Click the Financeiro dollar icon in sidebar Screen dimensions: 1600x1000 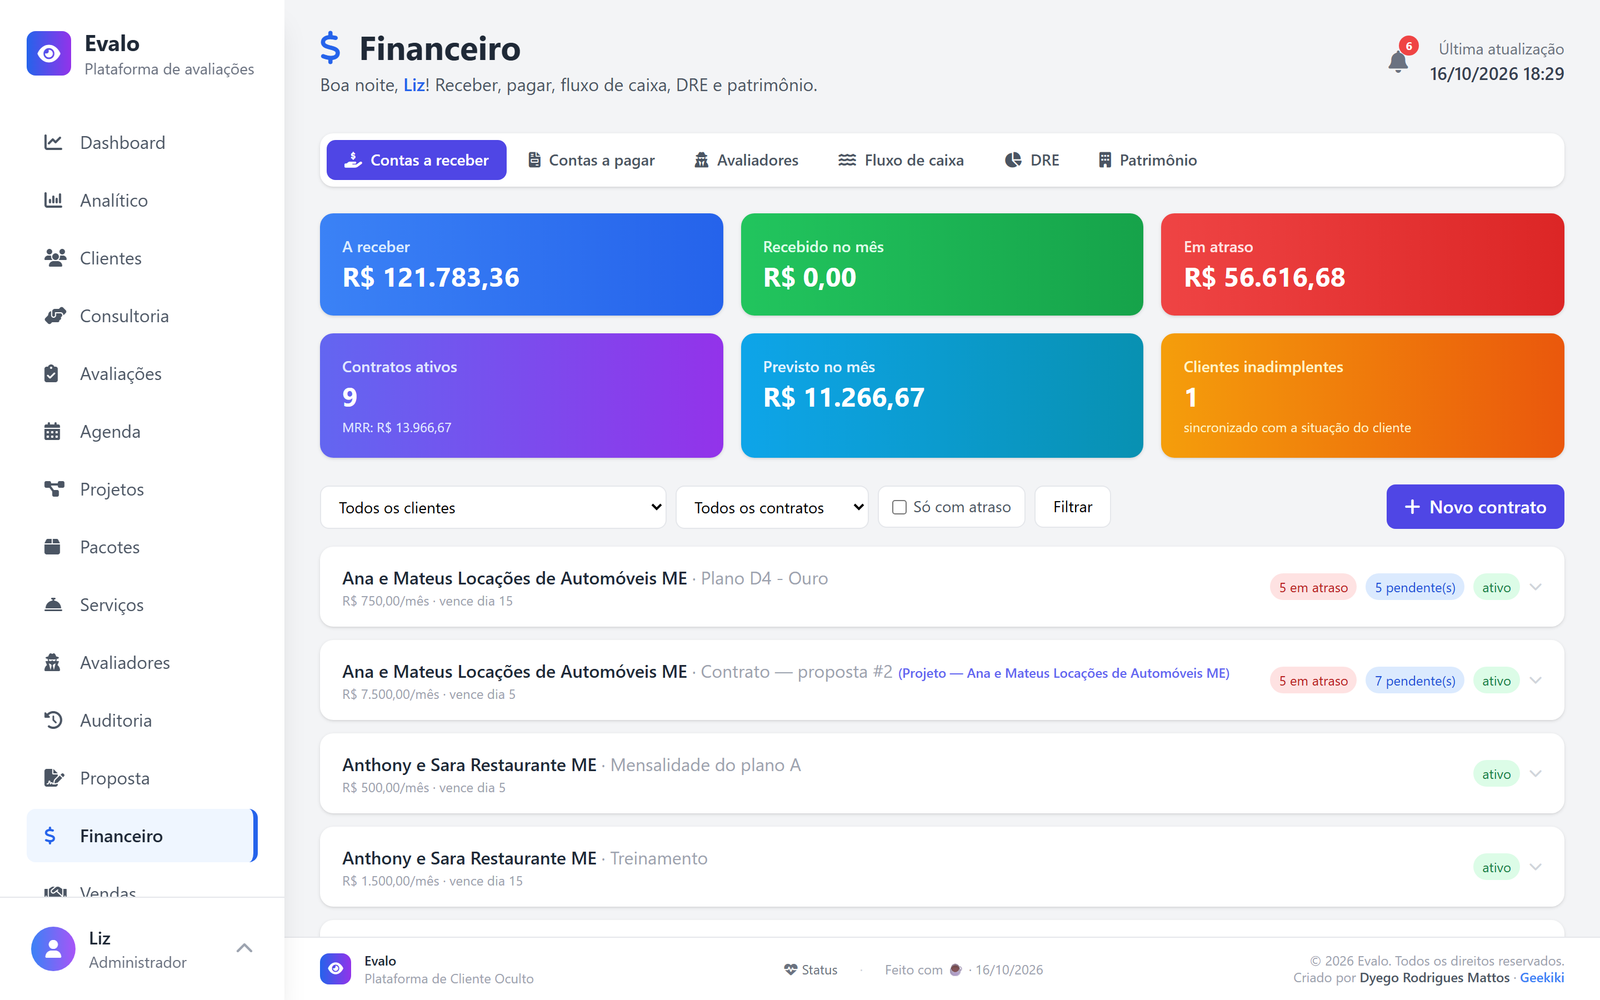pyautogui.click(x=50, y=836)
